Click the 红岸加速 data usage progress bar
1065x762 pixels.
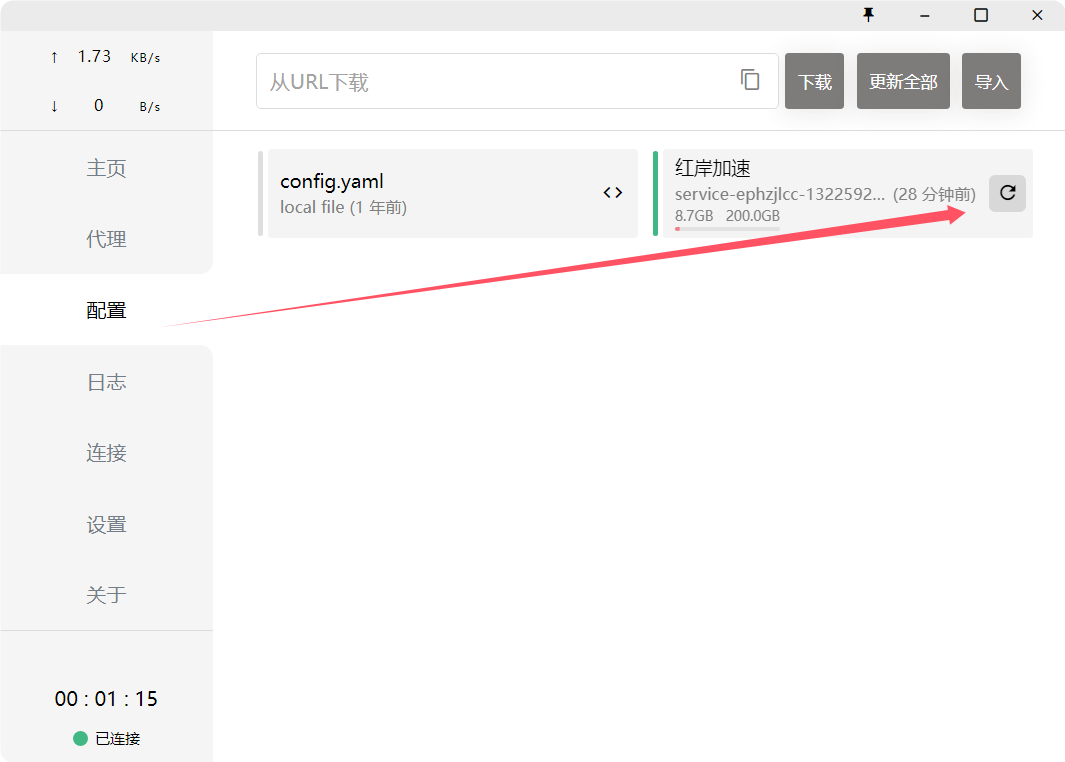pos(727,229)
